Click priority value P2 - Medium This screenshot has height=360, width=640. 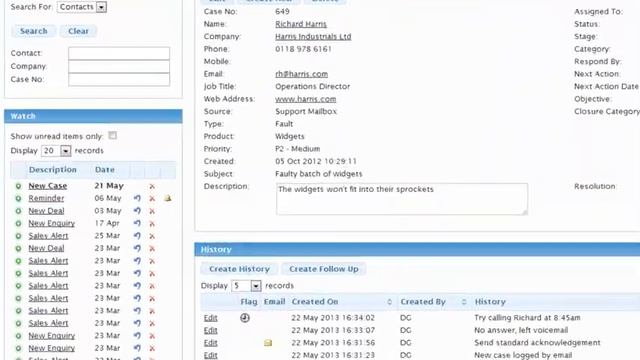coord(298,149)
